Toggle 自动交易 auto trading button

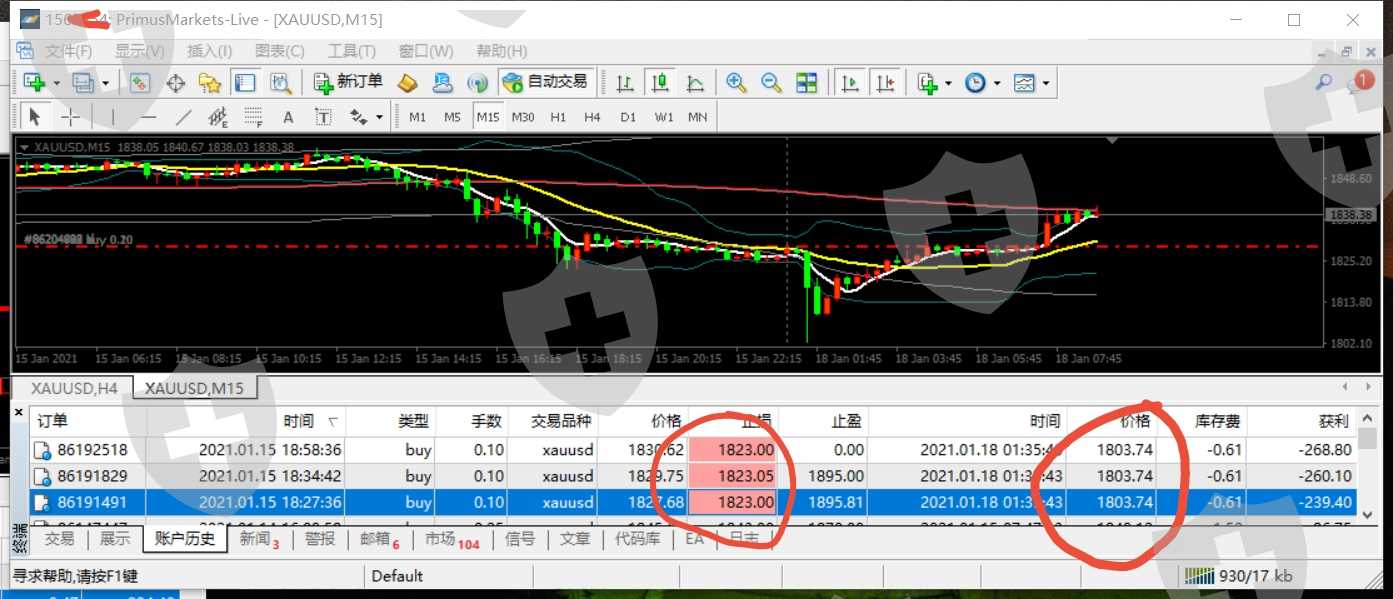tap(546, 83)
